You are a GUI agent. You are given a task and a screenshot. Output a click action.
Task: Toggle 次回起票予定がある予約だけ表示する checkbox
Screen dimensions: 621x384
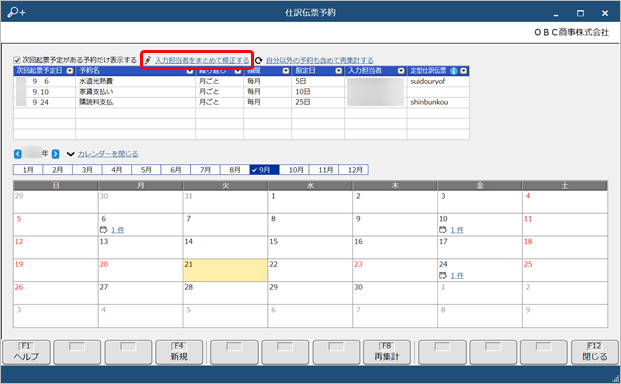click(x=17, y=60)
